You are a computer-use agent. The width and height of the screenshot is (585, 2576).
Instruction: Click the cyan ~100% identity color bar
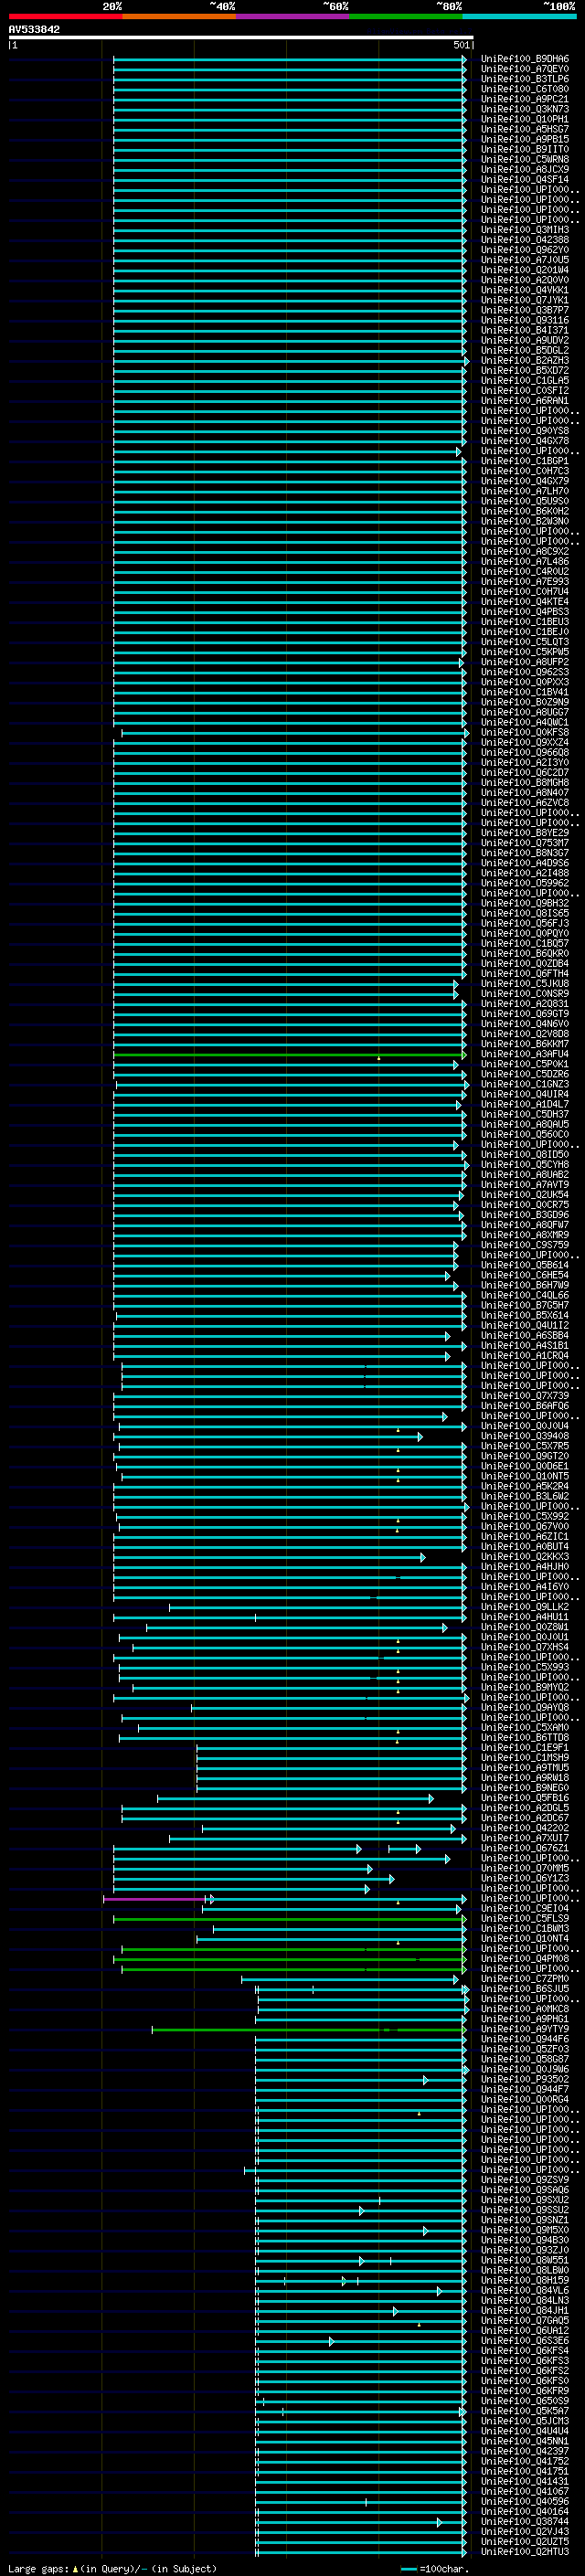[519, 16]
